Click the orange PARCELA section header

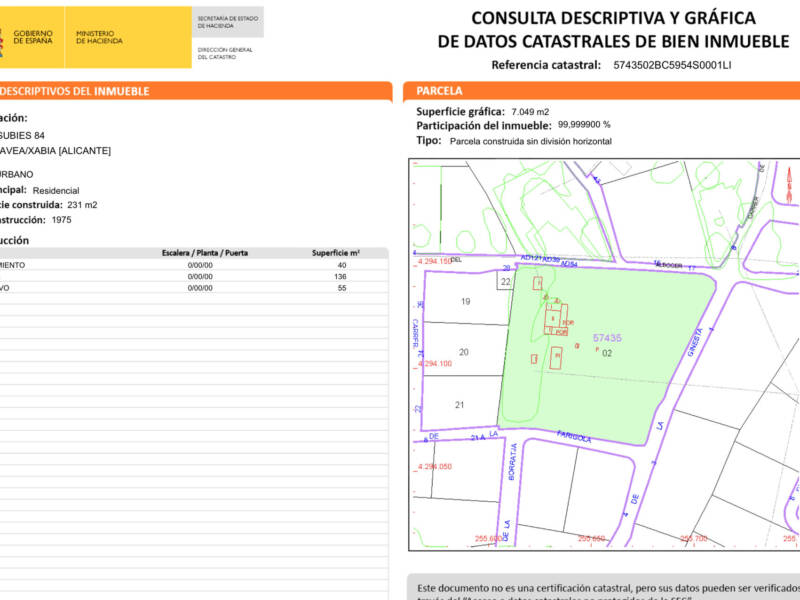tap(602, 91)
